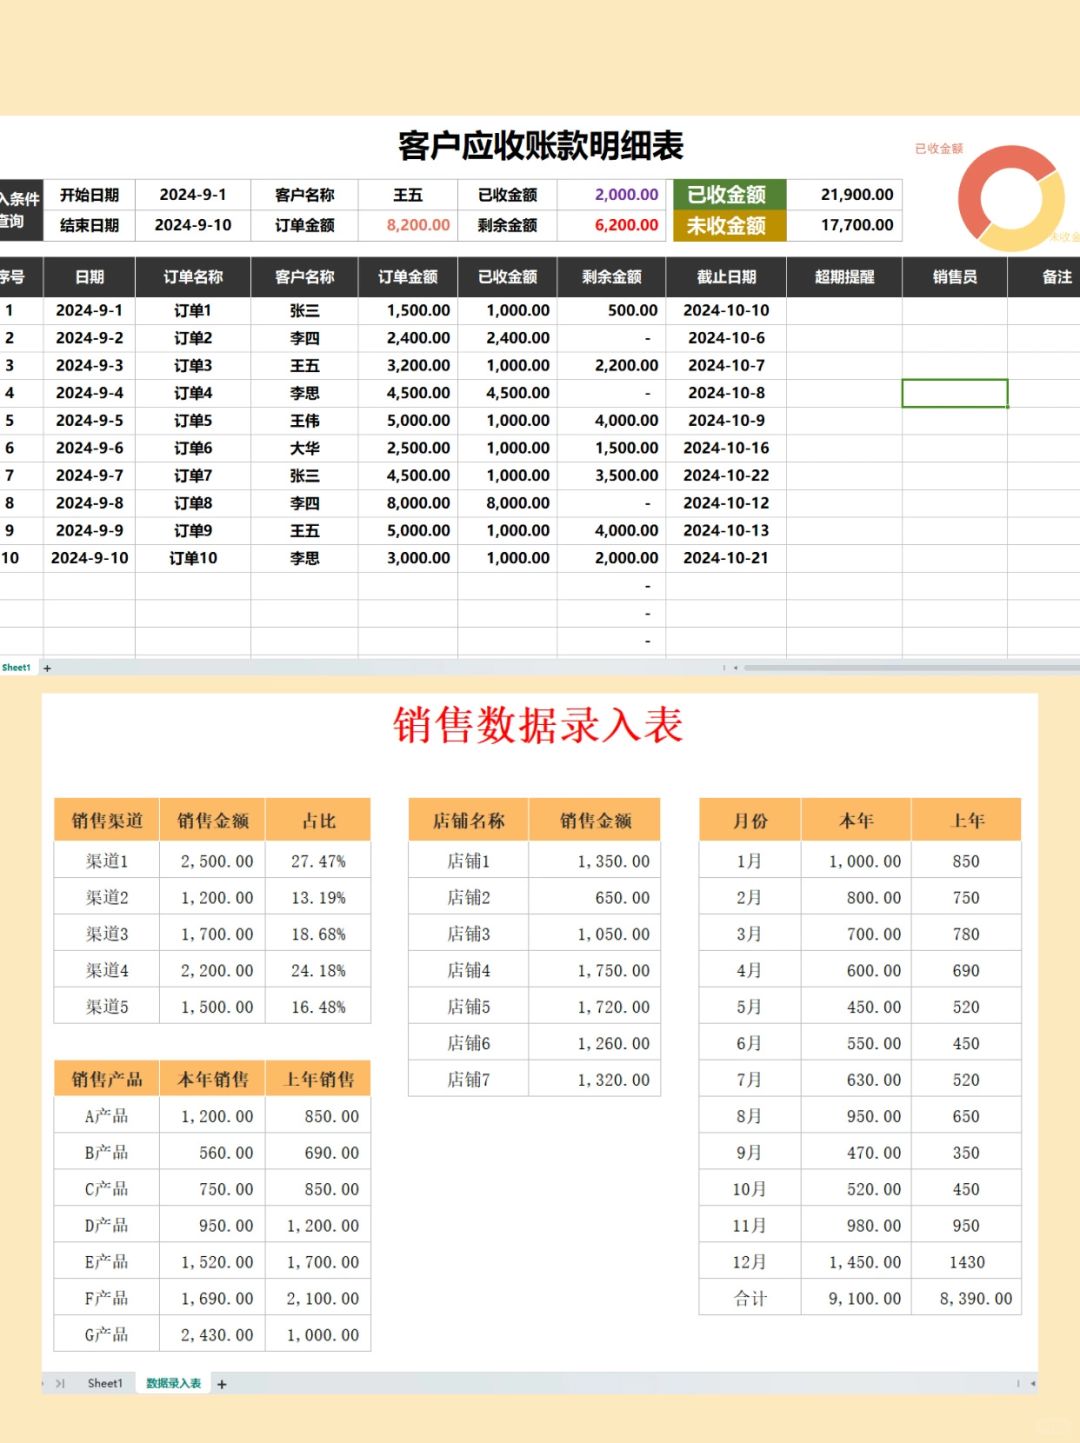Click the 开始日期 value field 2024-9-1

pyautogui.click(x=193, y=195)
